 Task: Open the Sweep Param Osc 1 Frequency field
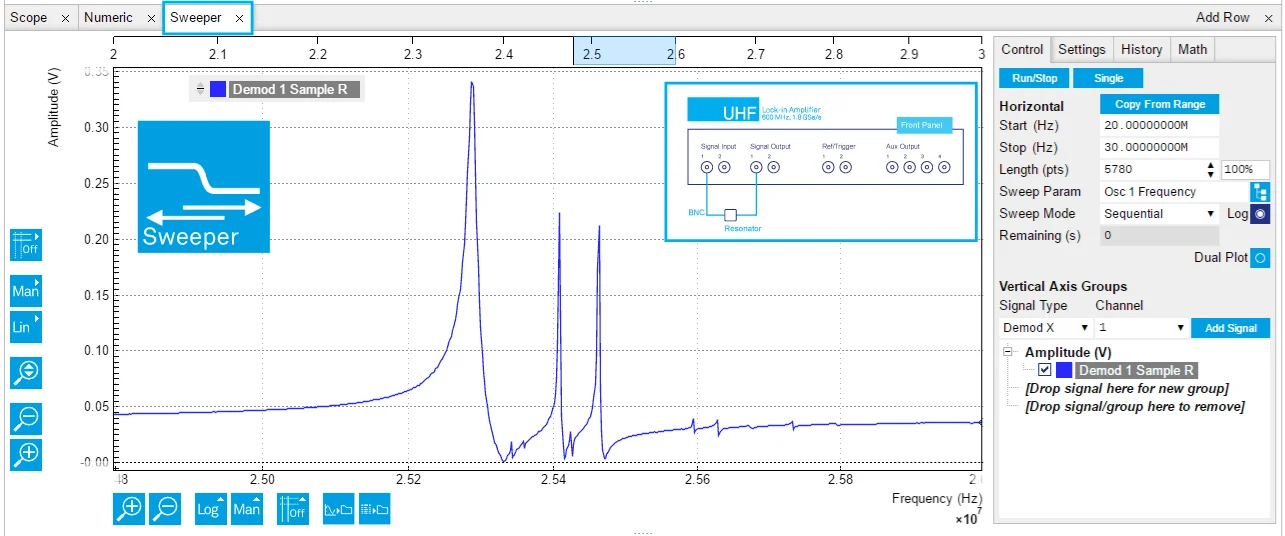pyautogui.click(x=1174, y=192)
